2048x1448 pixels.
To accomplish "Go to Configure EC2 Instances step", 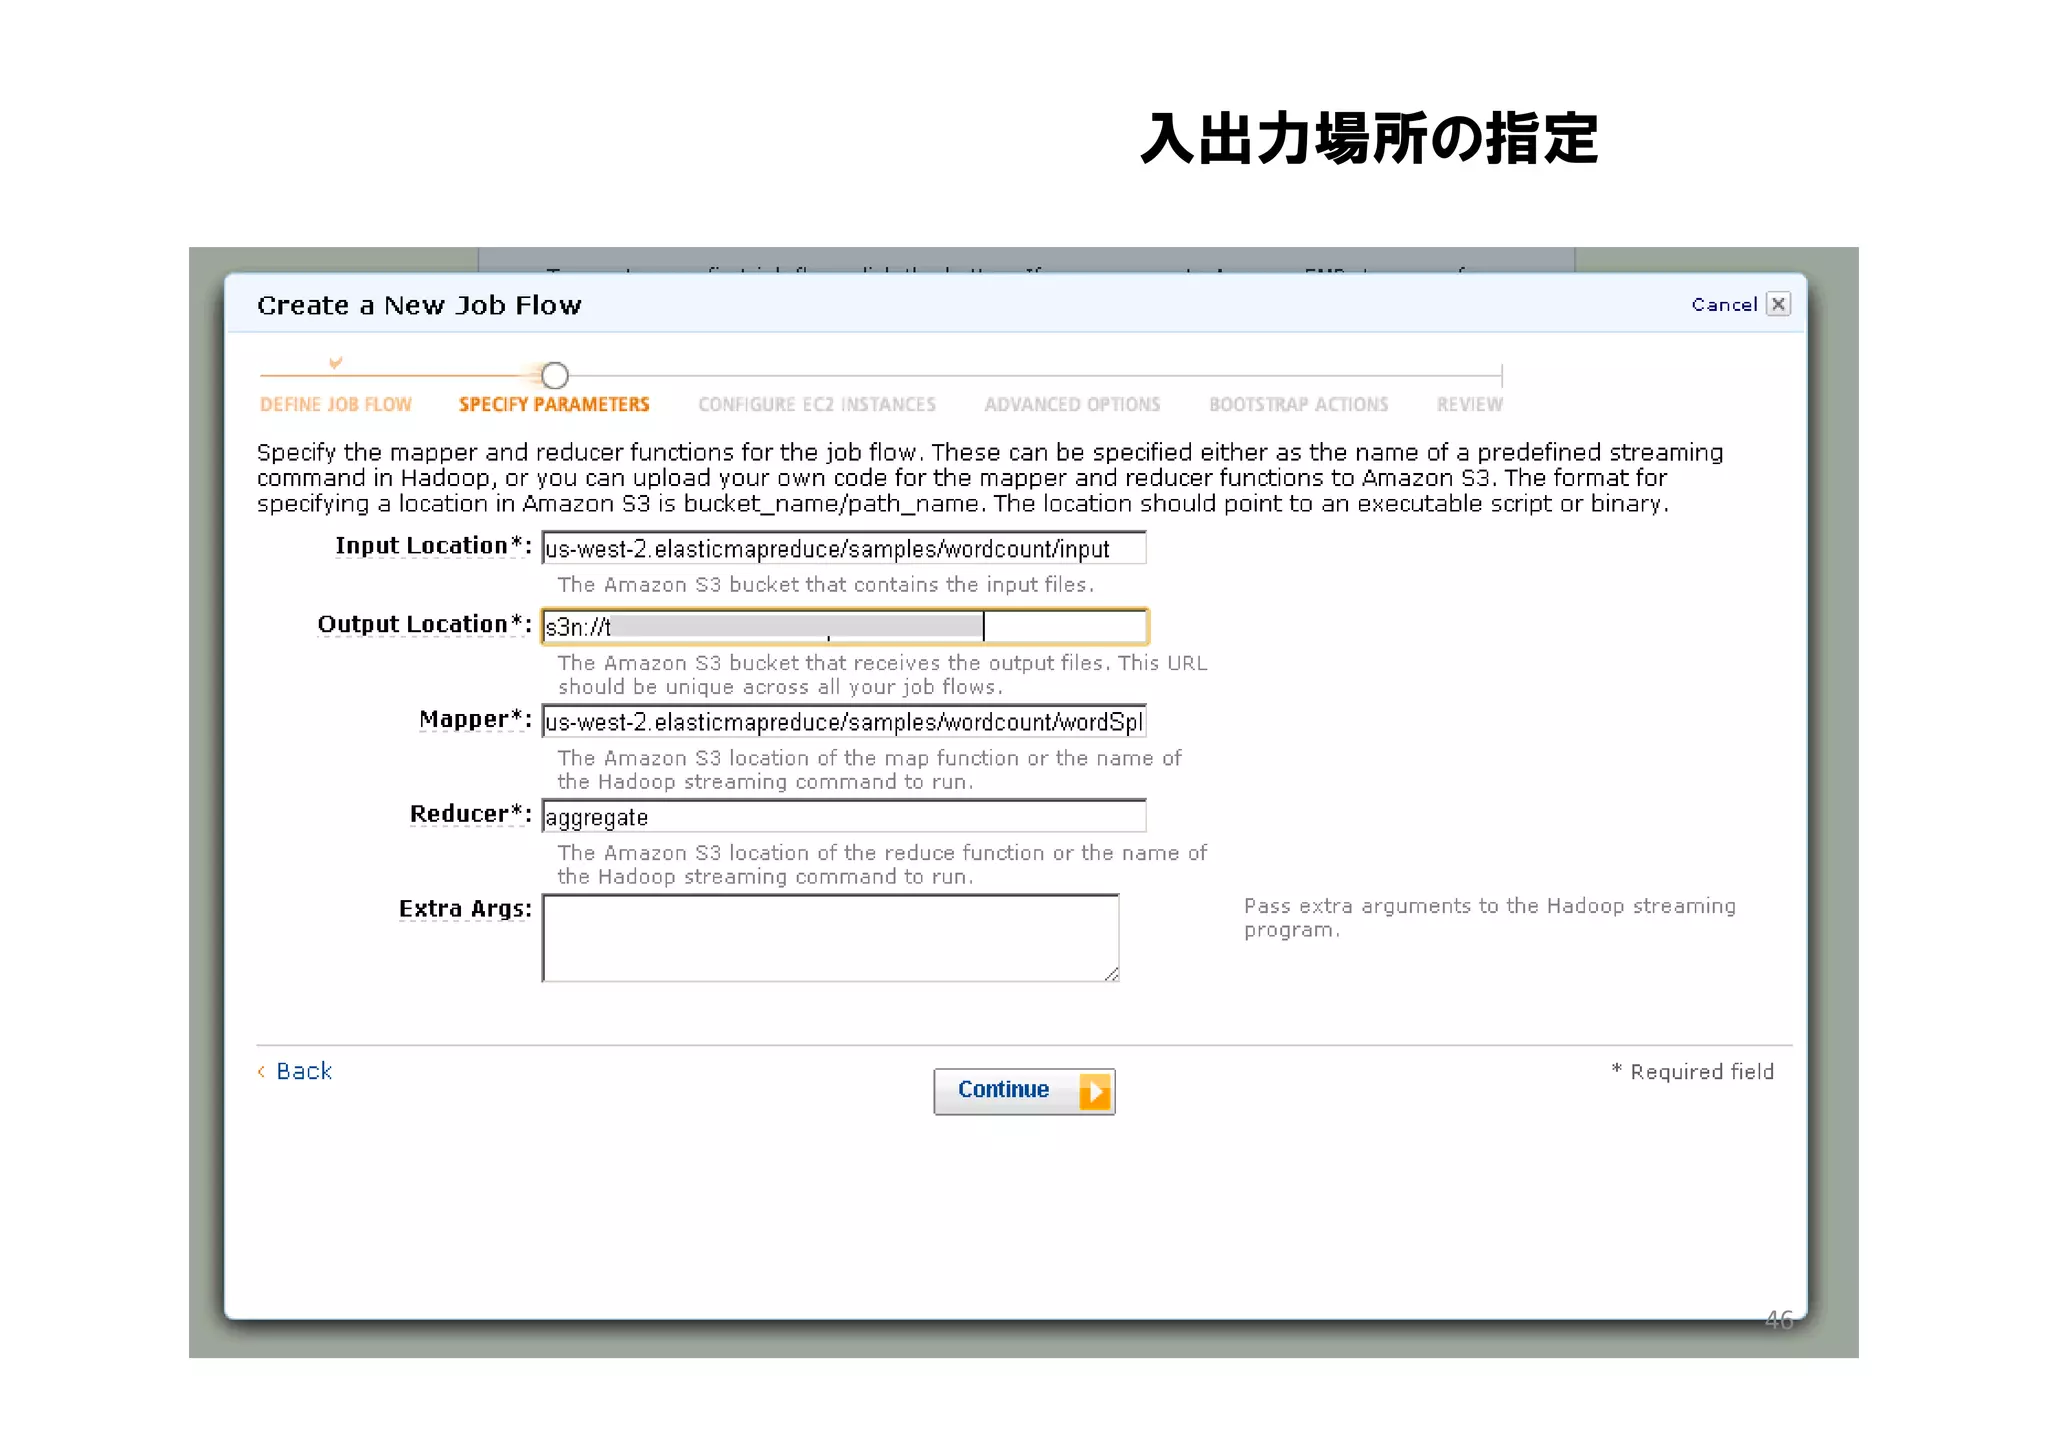I will [817, 405].
